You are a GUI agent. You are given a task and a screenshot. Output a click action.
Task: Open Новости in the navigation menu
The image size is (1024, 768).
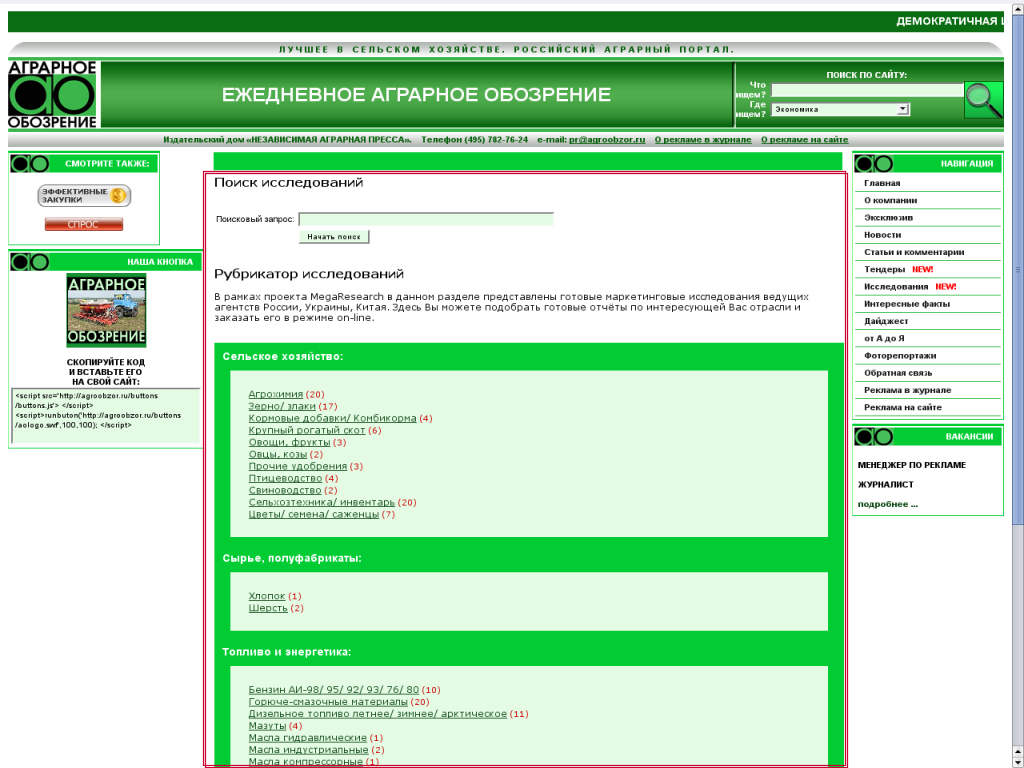882,235
